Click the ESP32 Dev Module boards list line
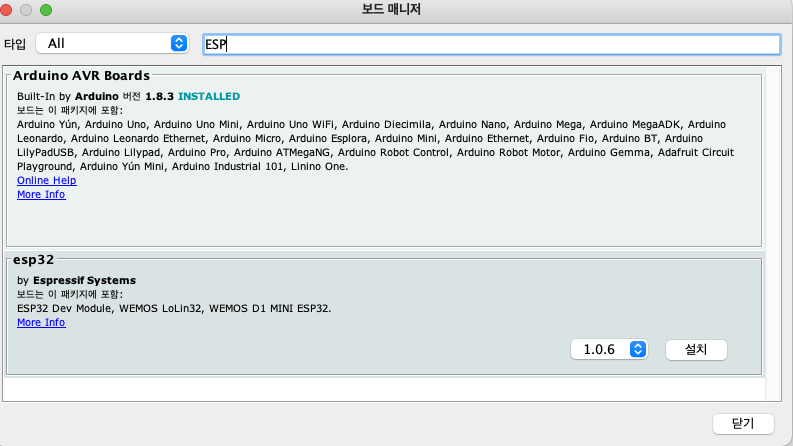The image size is (793, 446). (174, 308)
